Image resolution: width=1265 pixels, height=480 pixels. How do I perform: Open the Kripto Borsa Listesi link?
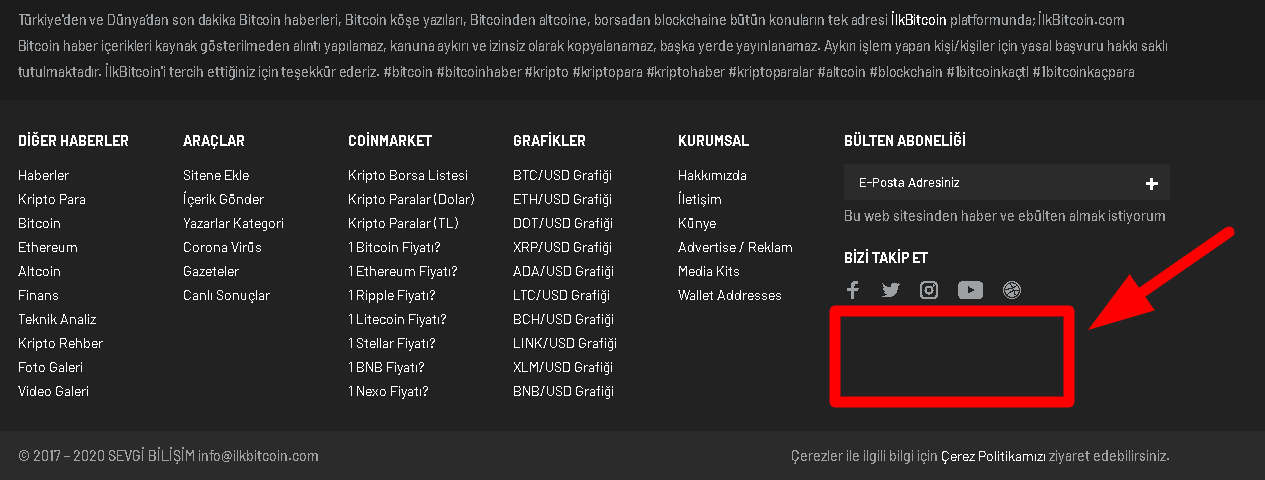coord(408,175)
